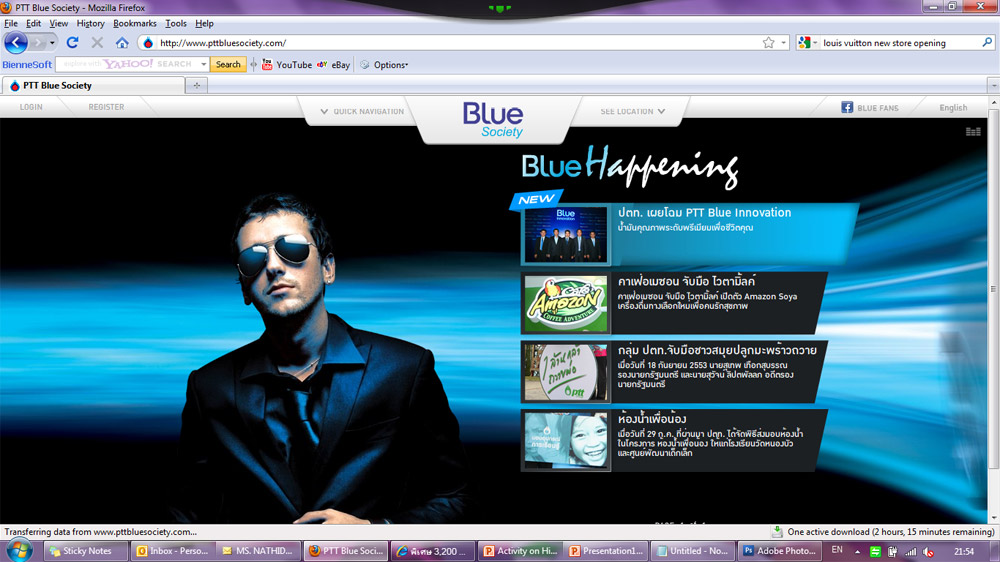
Task: Open the Activity on Hi PowerPoint taskbar item
Action: point(520,551)
